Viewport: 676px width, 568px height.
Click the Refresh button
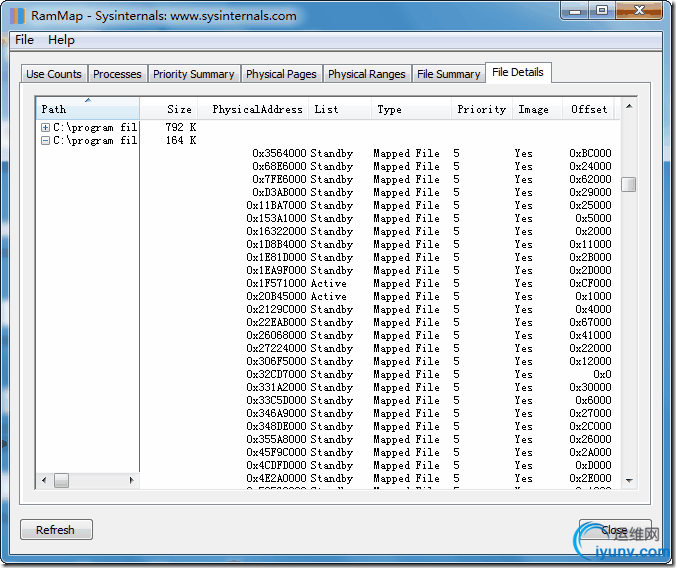click(x=56, y=530)
